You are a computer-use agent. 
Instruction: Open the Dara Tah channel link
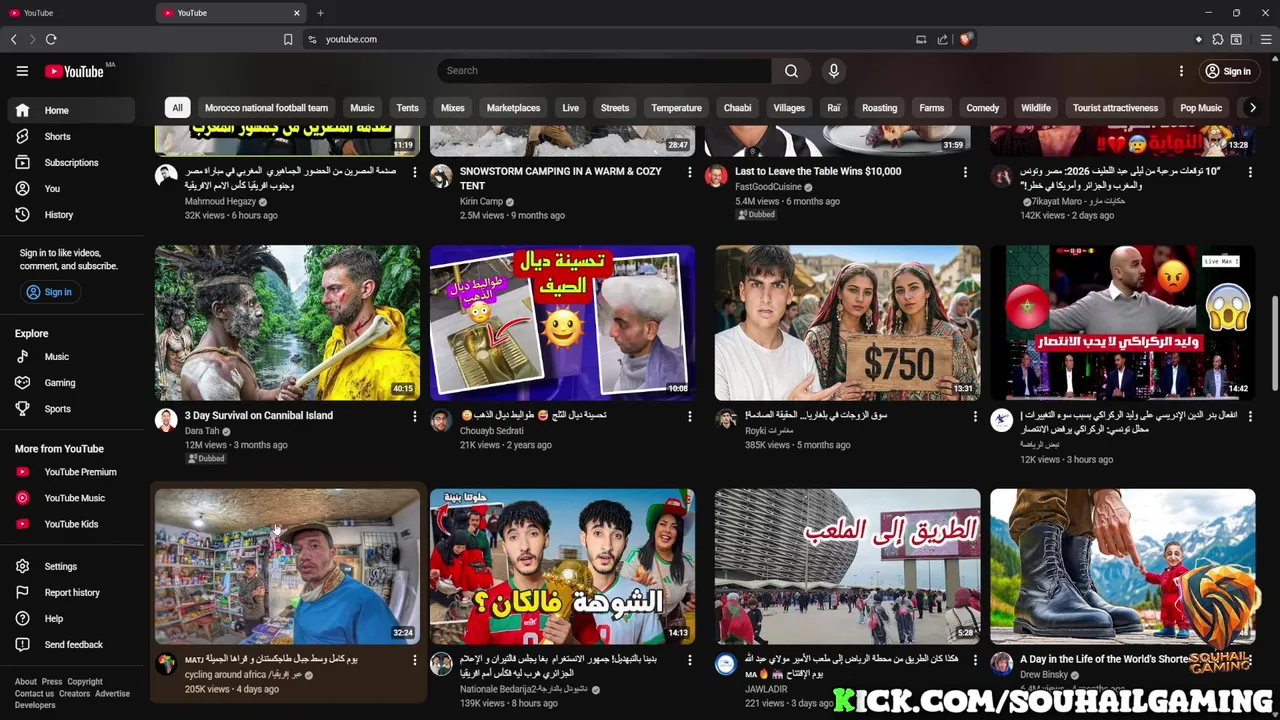coord(202,431)
